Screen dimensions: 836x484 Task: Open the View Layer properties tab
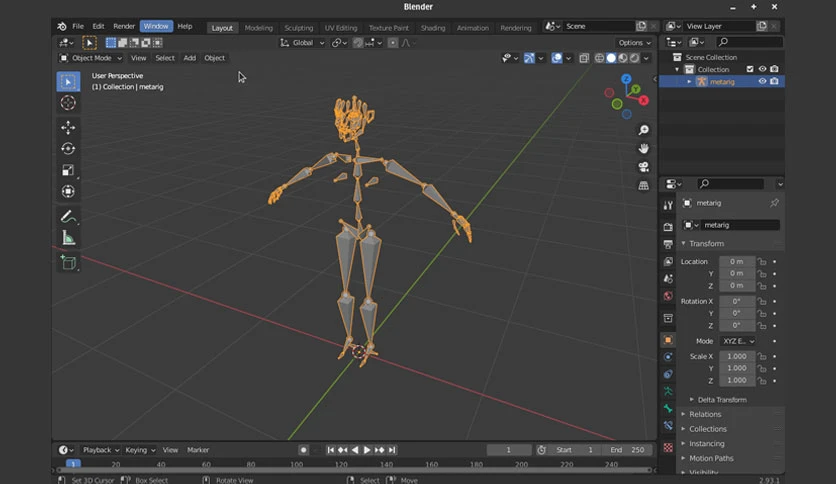tap(668, 261)
